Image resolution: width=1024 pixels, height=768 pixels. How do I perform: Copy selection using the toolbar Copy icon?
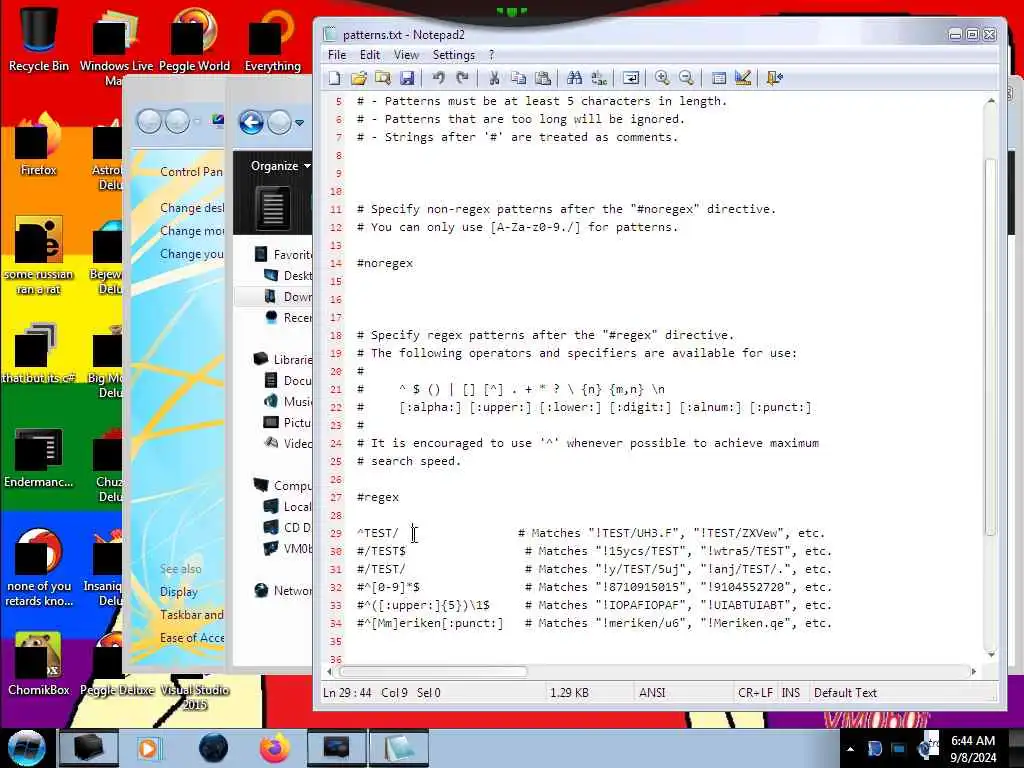click(519, 78)
